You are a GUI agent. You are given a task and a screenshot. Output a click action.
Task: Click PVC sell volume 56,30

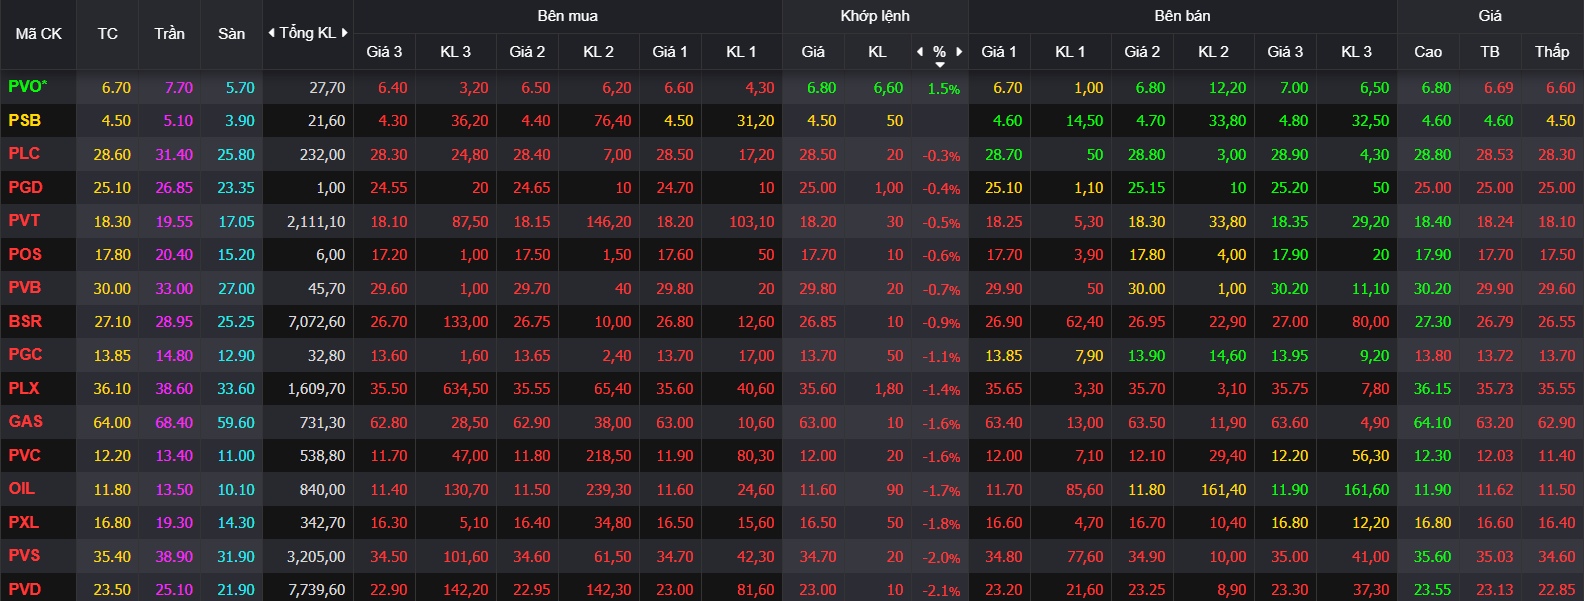[1370, 456]
